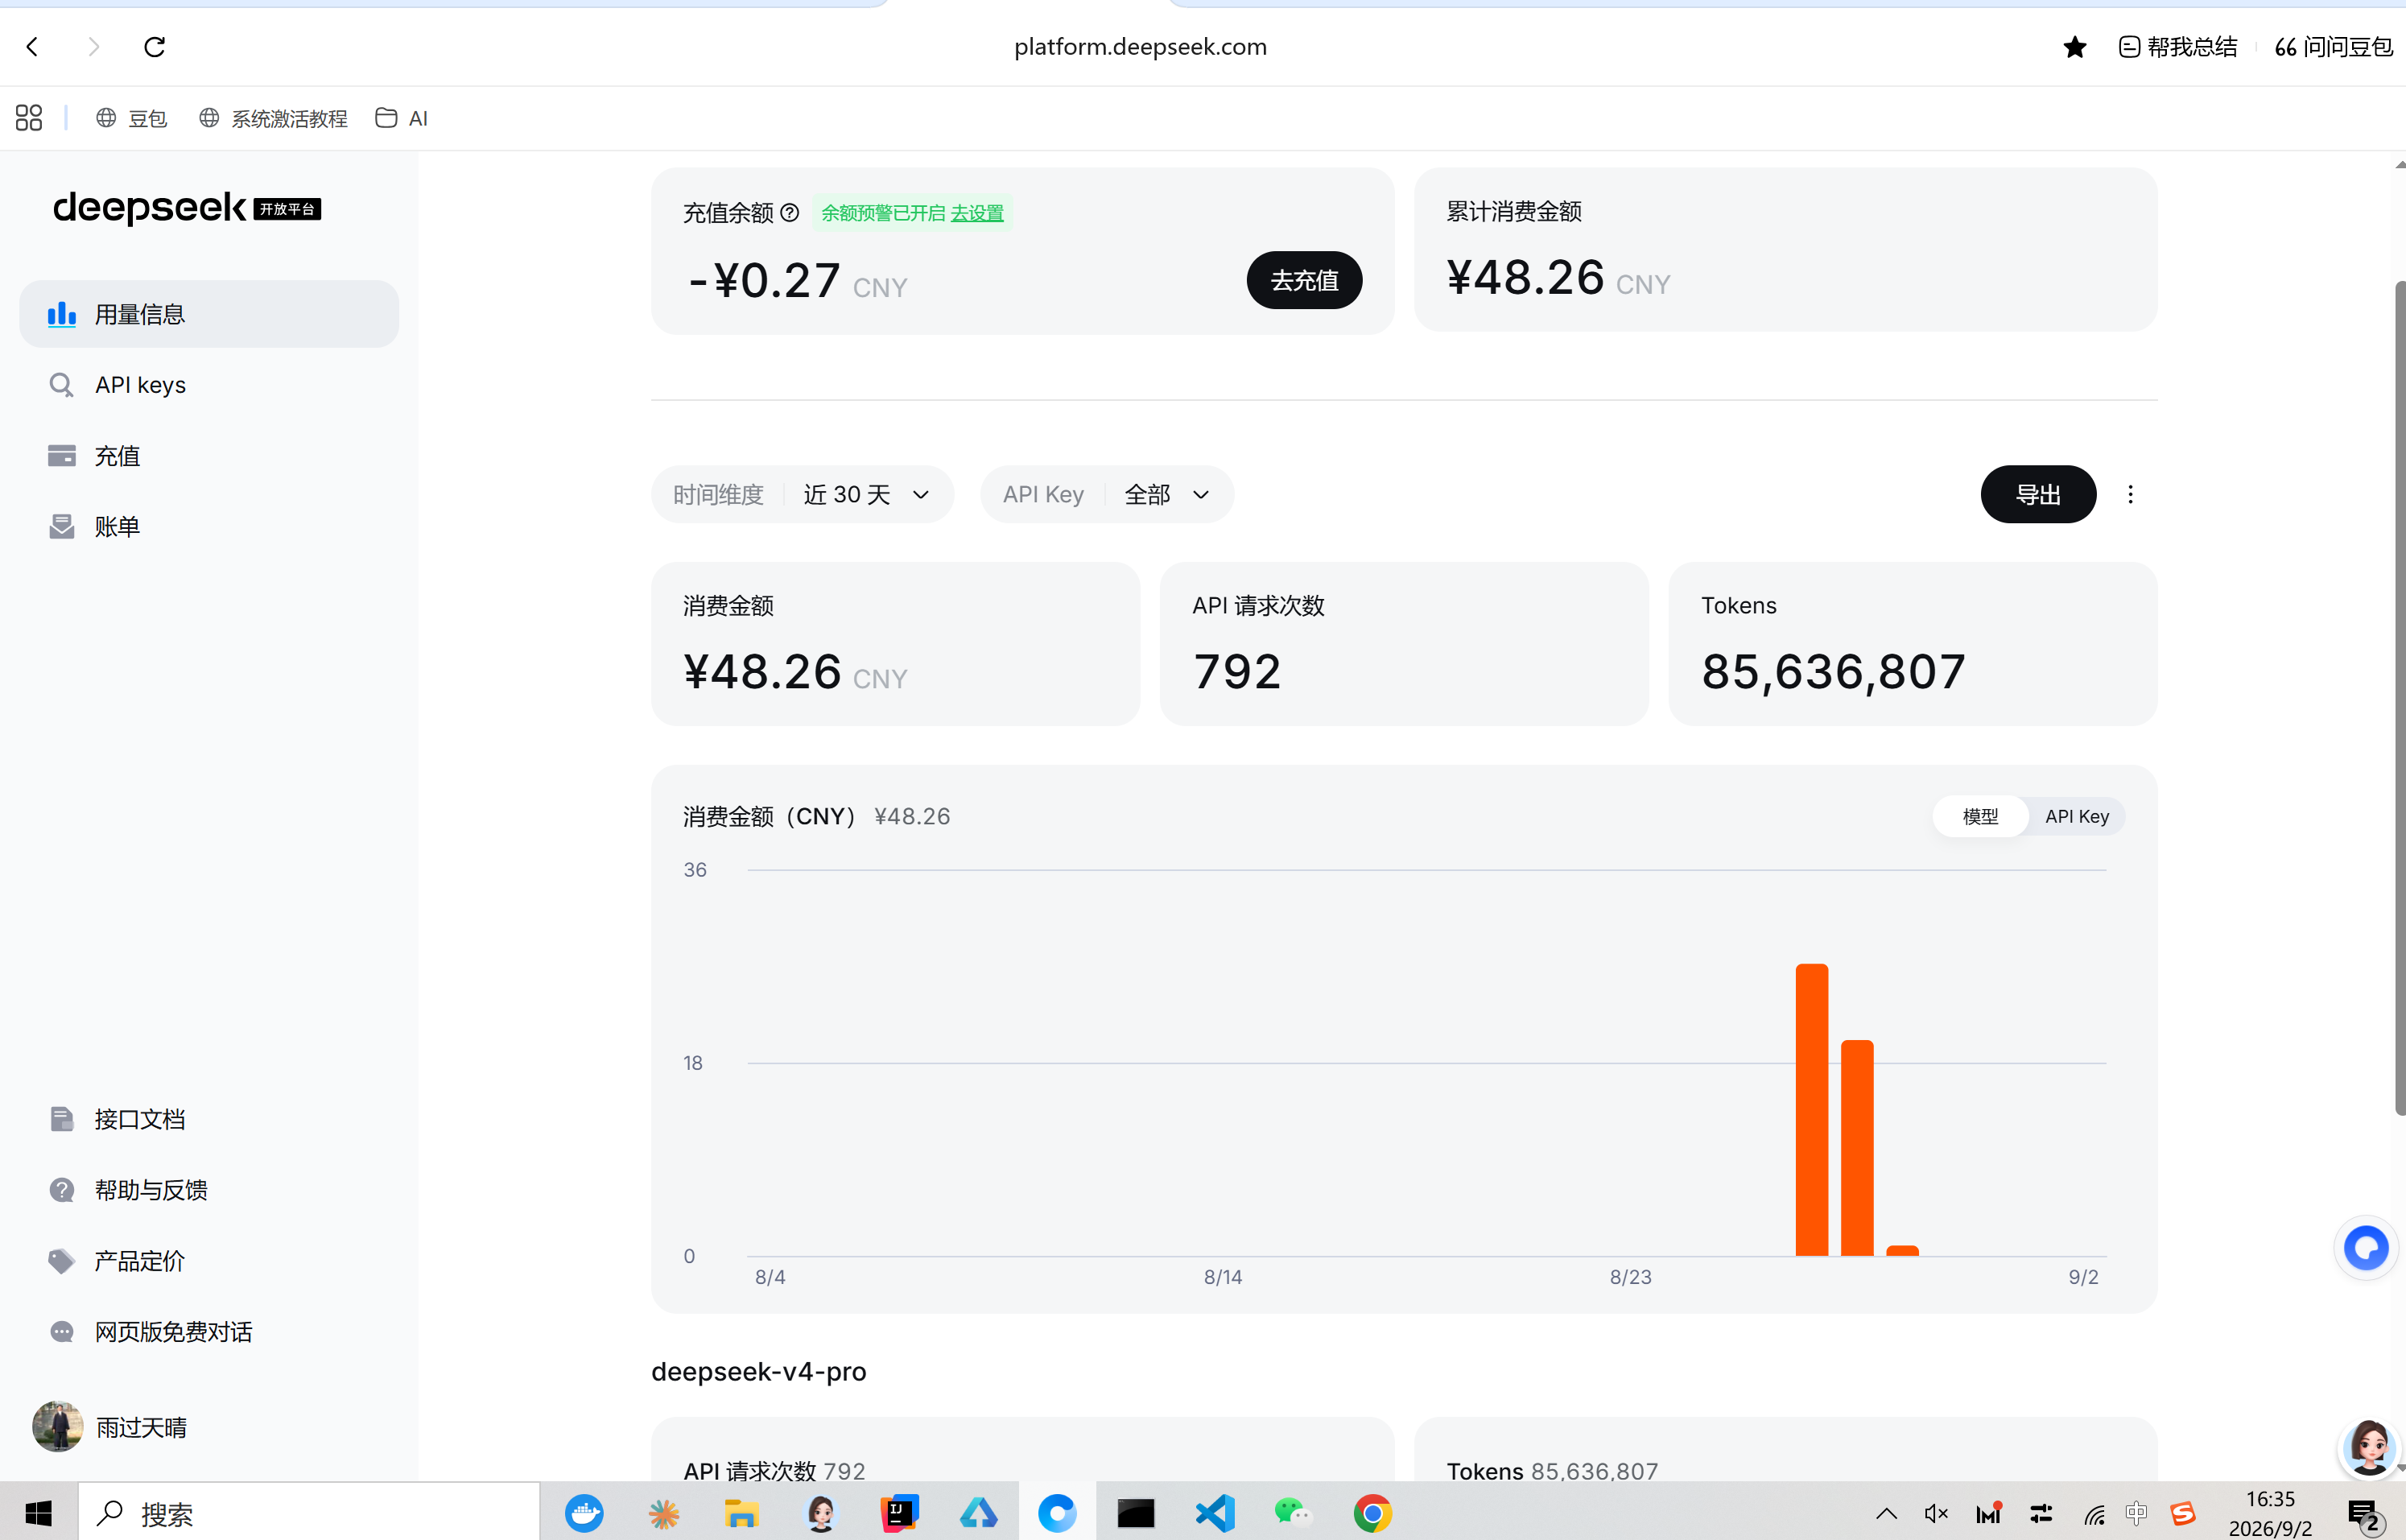Screen dimensions: 2406x1540
Task: Reload the page with the refresh icon
Action: (155, 47)
